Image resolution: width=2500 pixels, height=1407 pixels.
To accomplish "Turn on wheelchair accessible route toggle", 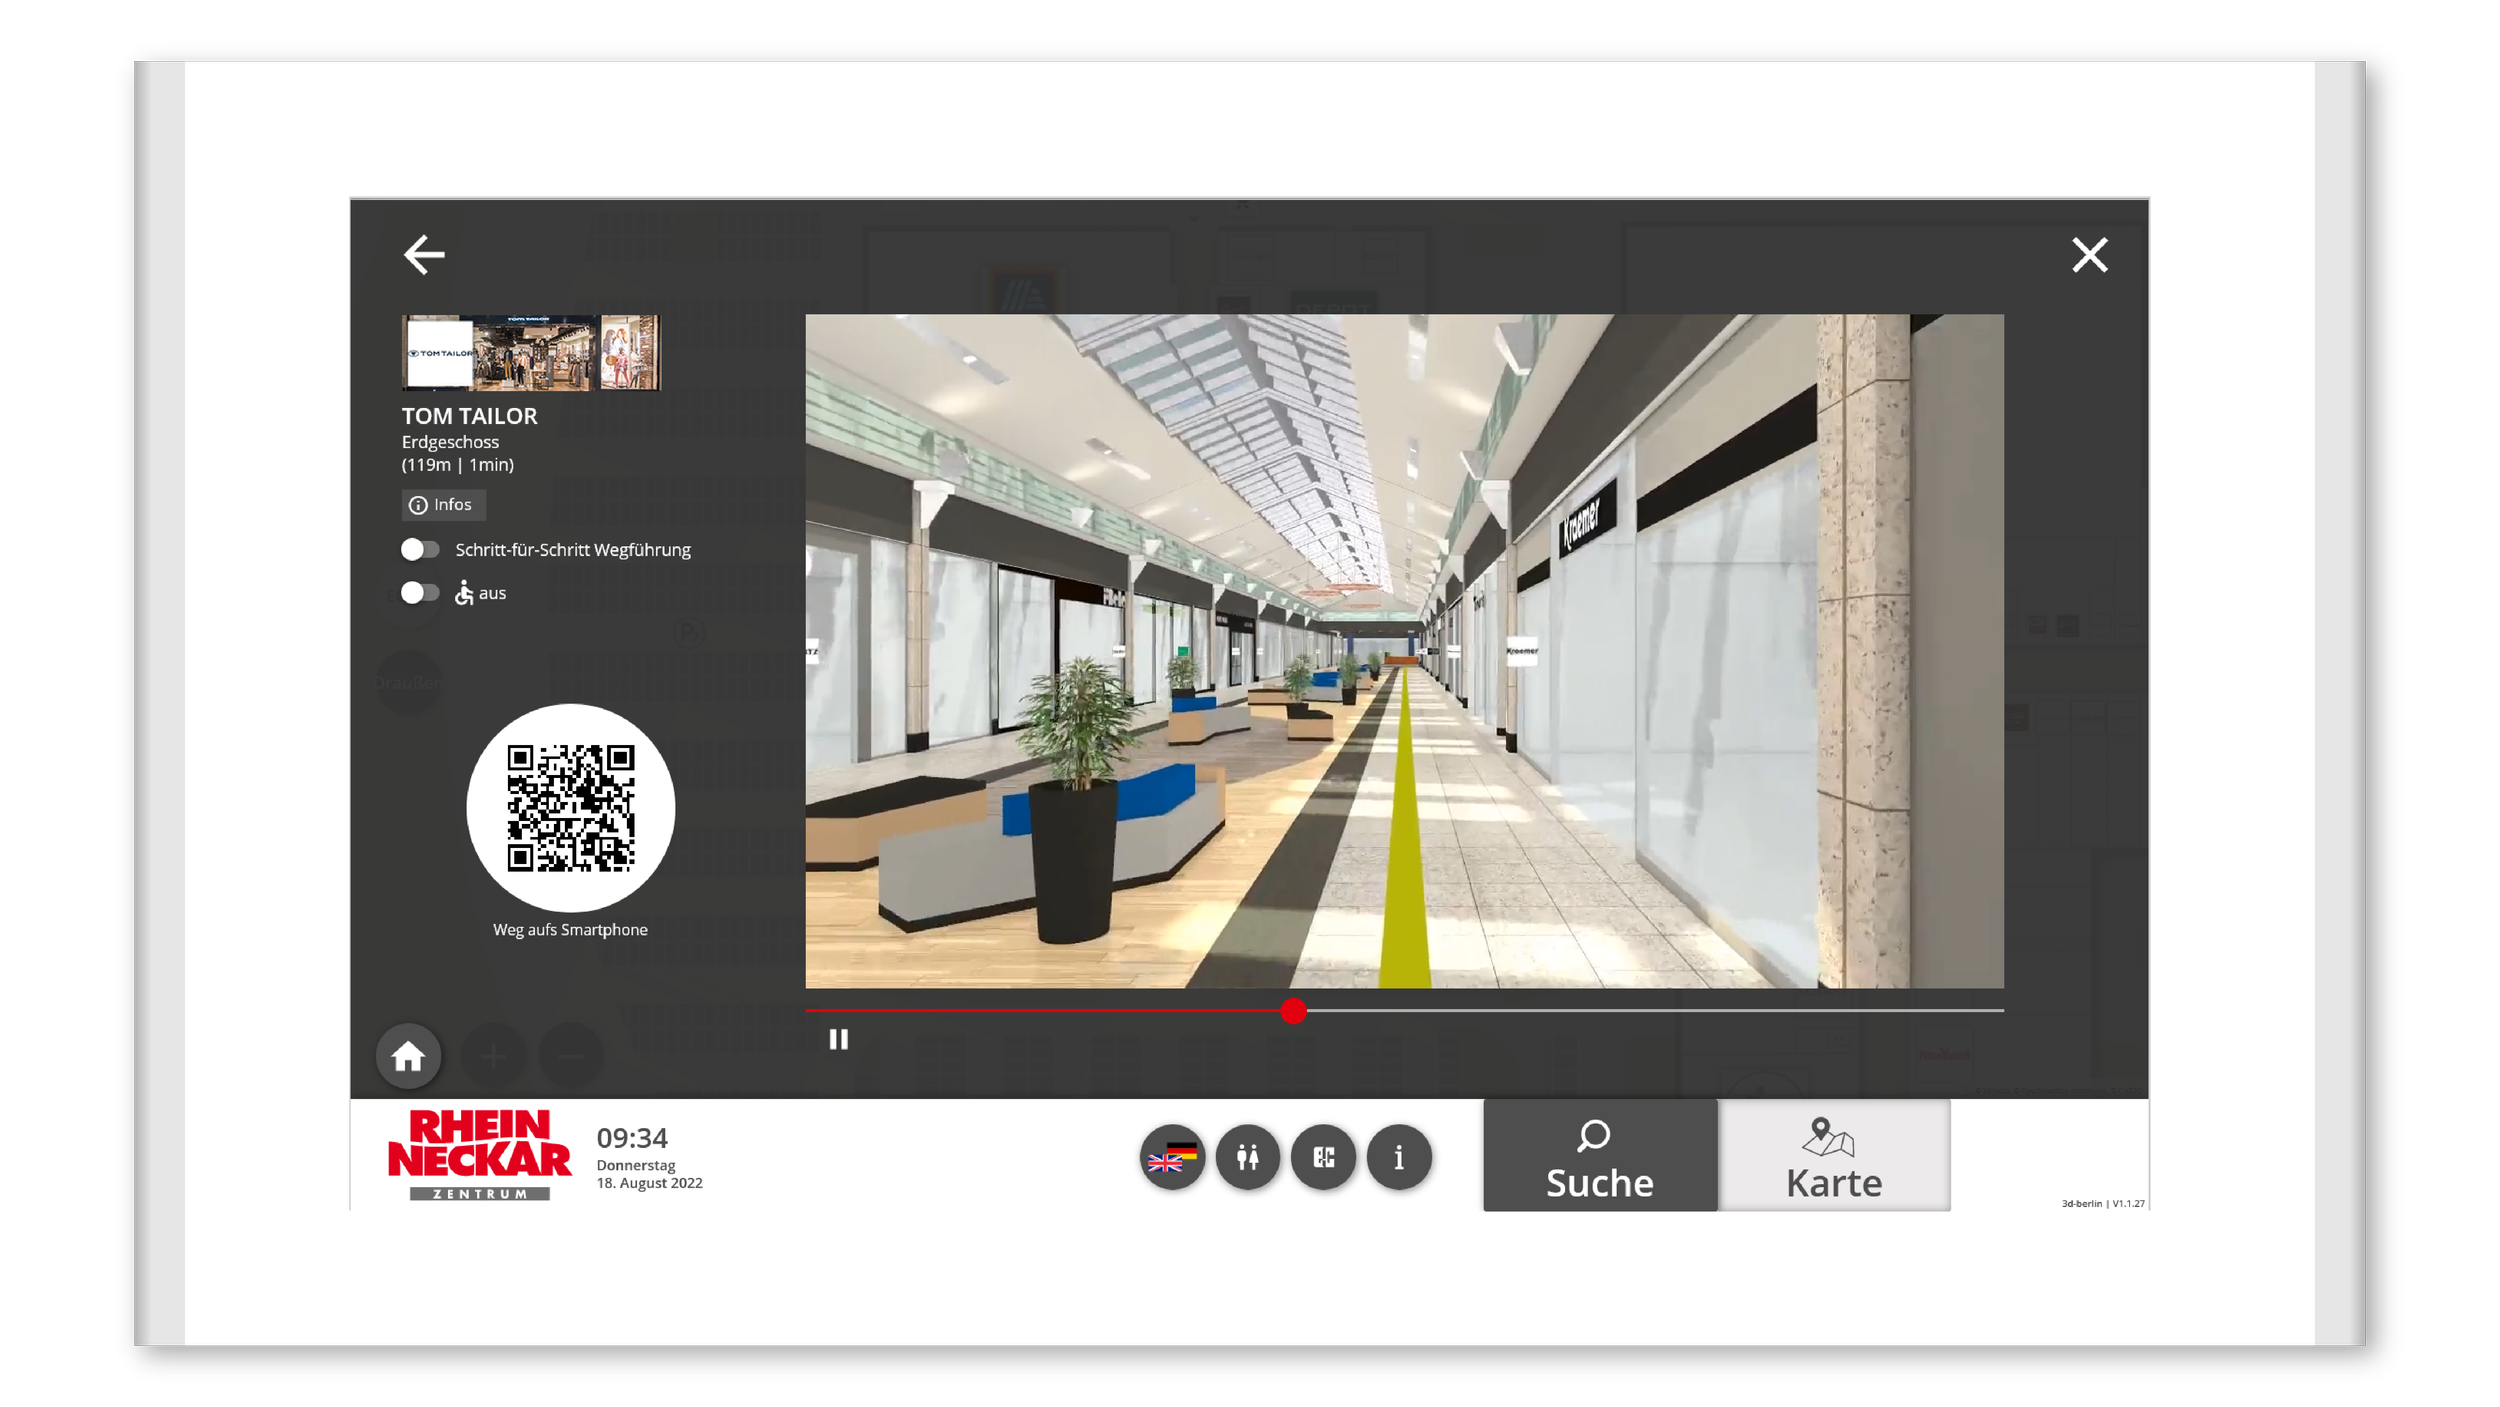I will pyautogui.click(x=420, y=592).
